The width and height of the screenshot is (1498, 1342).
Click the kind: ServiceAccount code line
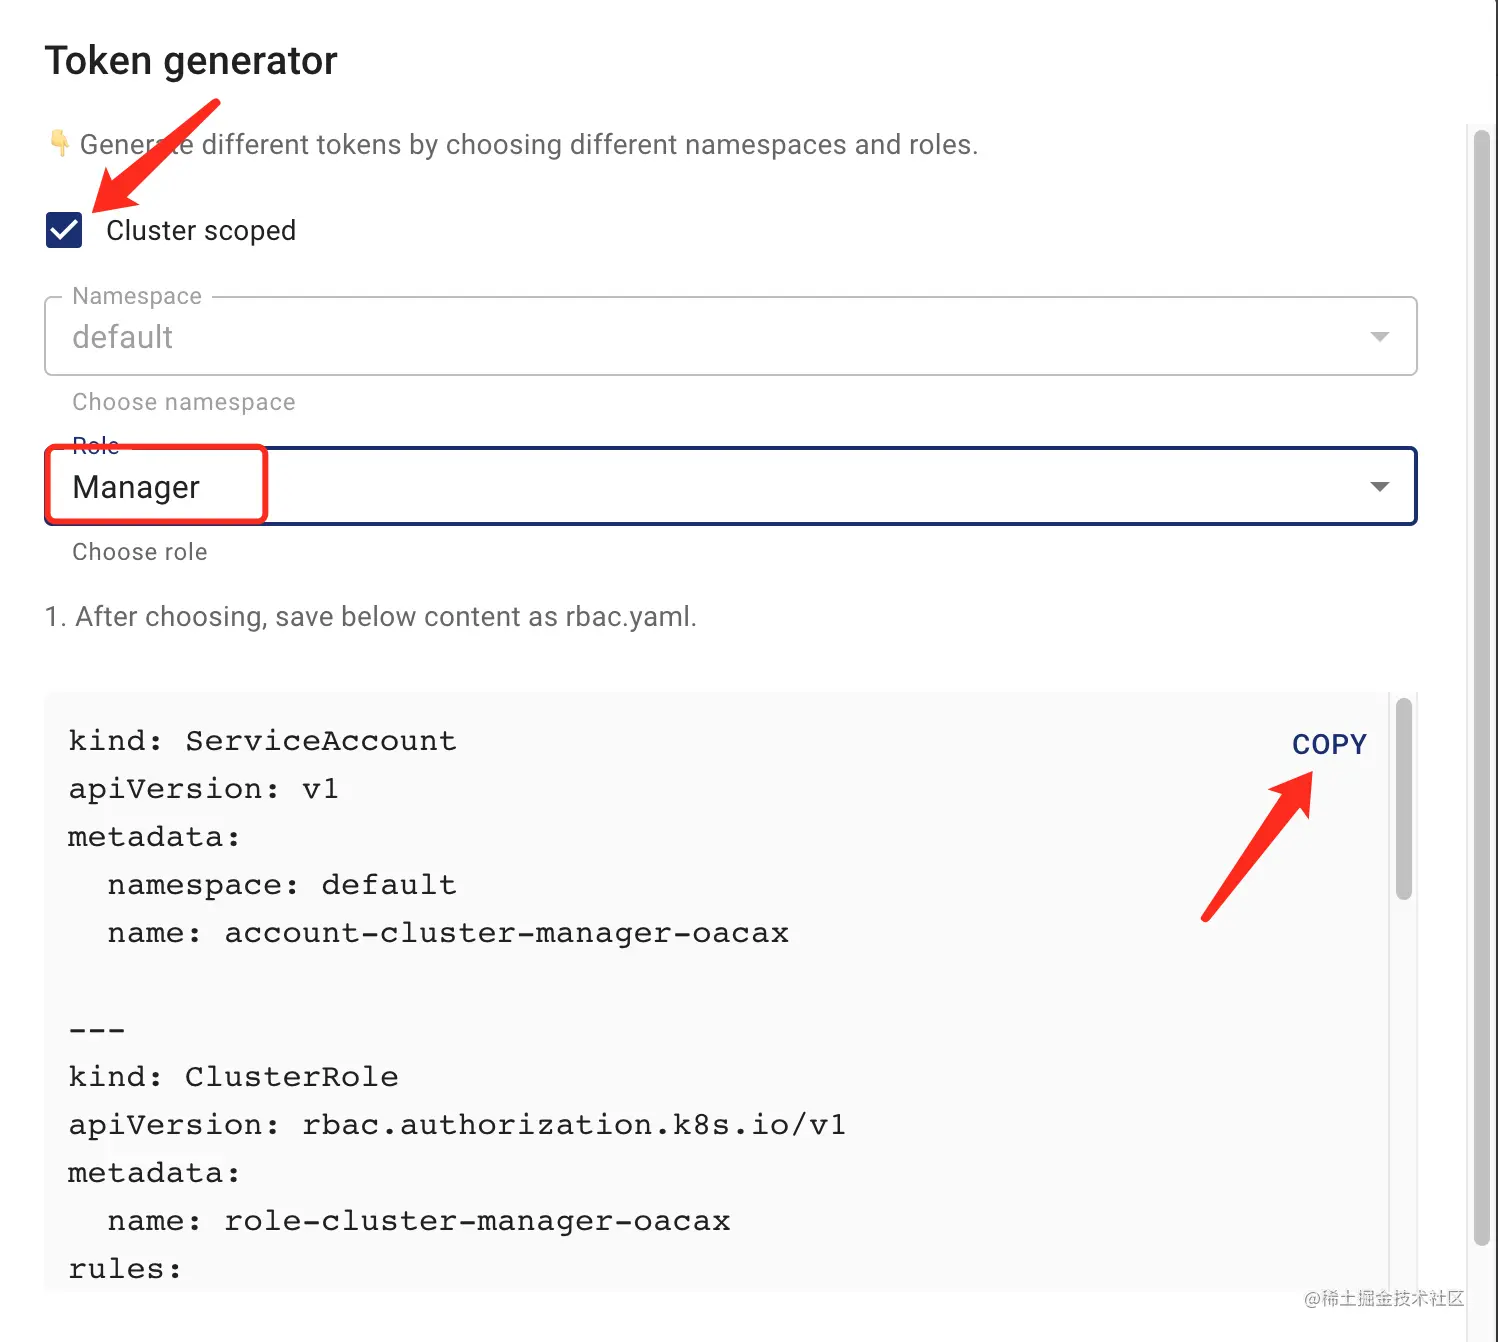tap(262, 741)
